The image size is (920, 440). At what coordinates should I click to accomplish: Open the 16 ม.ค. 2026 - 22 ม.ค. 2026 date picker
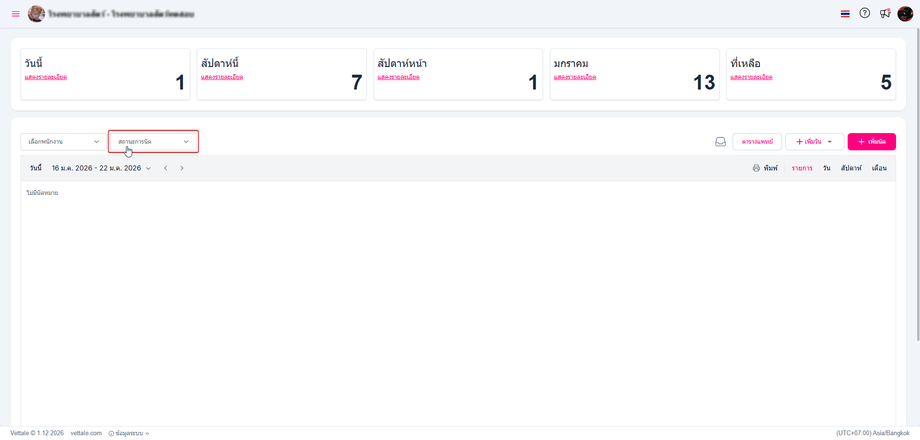click(x=101, y=168)
